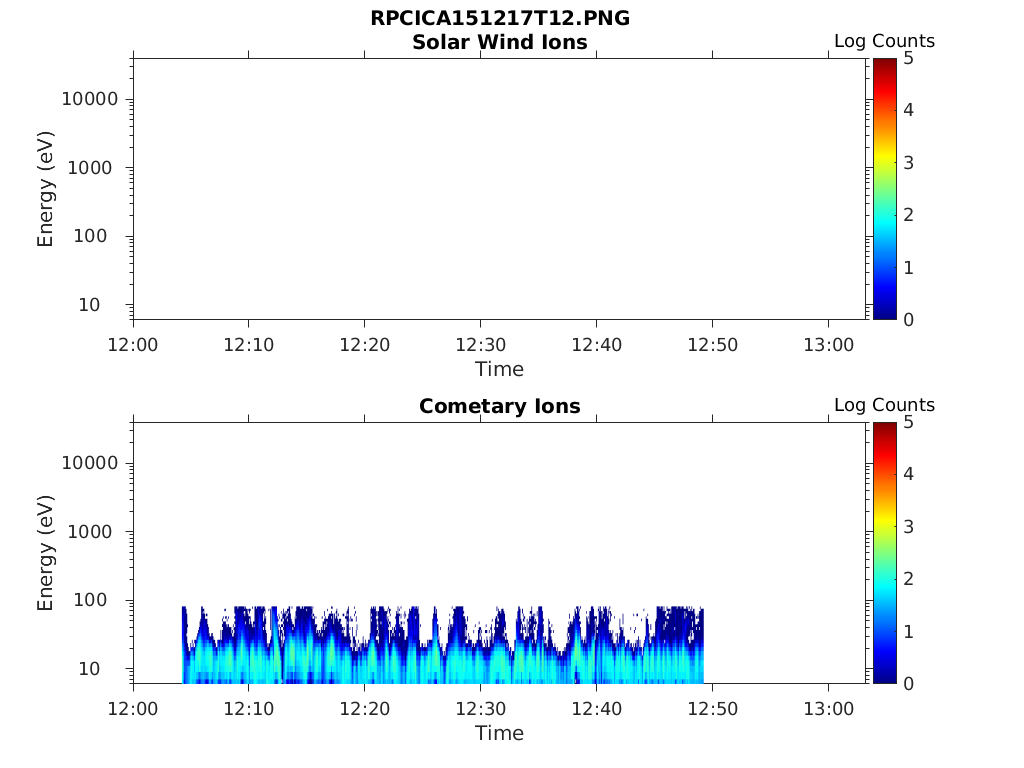Click Log Counts label above Cometary colorbar
Image resolution: width=1024 pixels, height=768 pixels.
pos(884,405)
